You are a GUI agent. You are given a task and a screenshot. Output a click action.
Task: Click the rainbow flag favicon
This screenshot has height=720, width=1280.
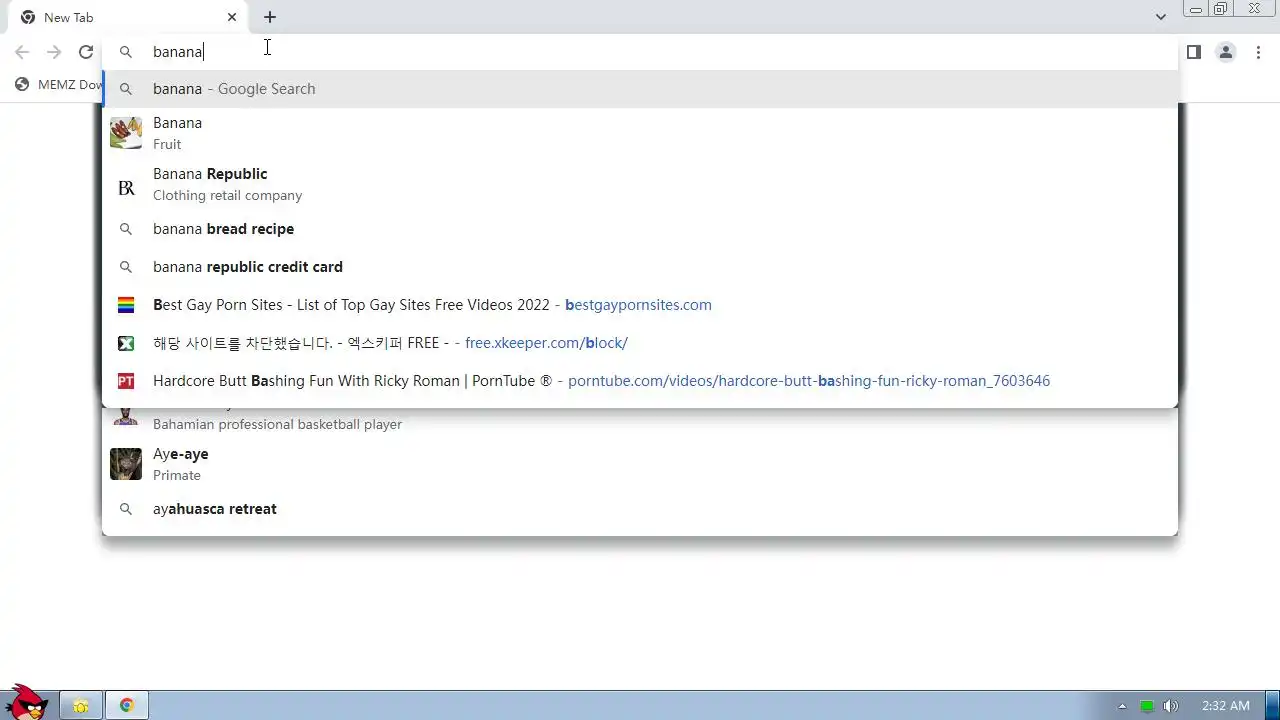coord(126,305)
